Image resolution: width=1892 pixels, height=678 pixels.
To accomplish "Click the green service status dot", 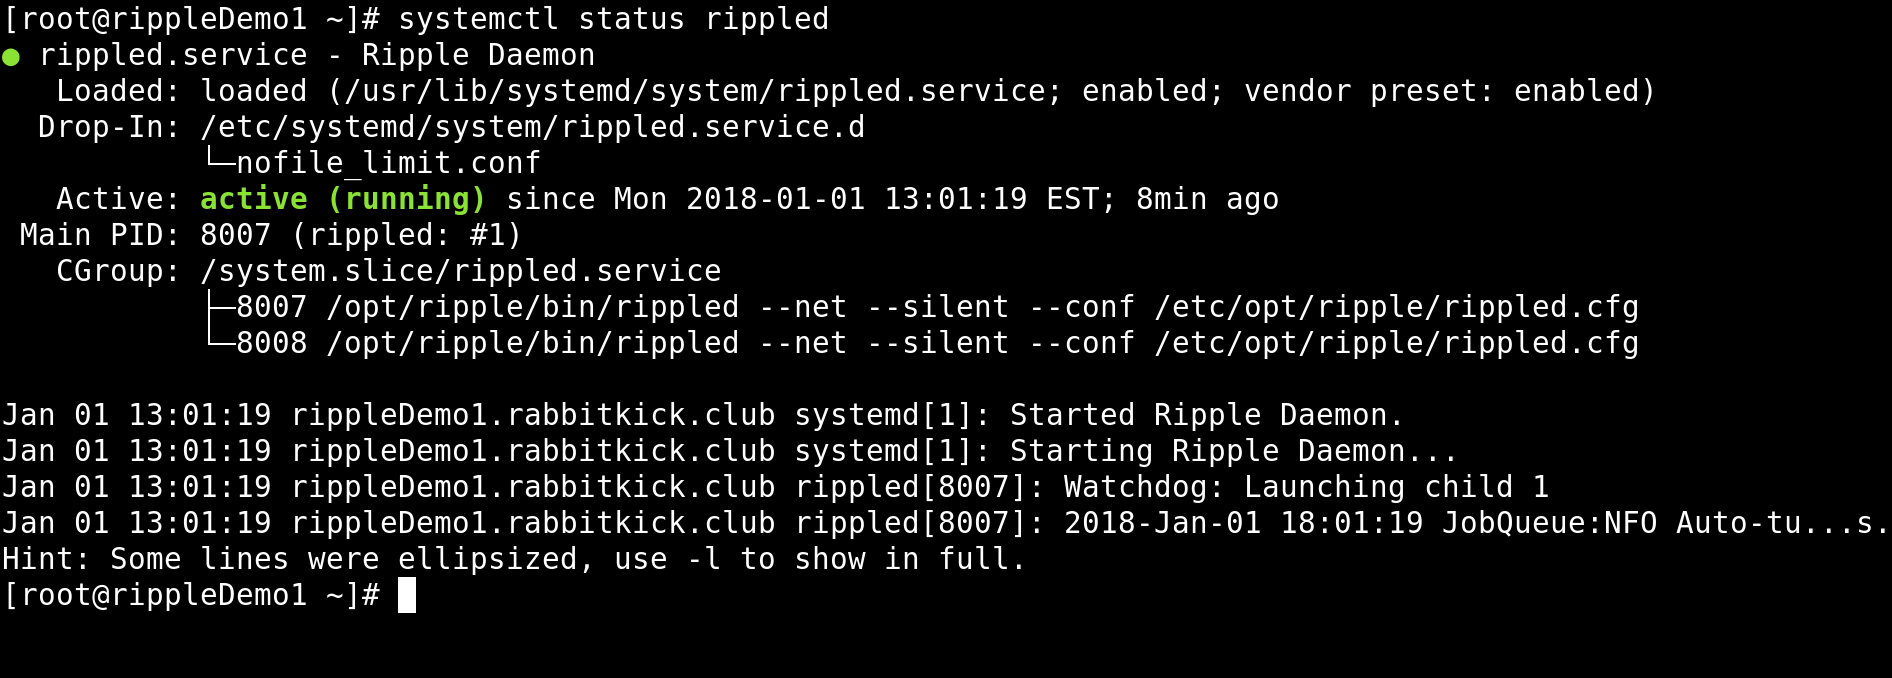I will [x=11, y=57].
